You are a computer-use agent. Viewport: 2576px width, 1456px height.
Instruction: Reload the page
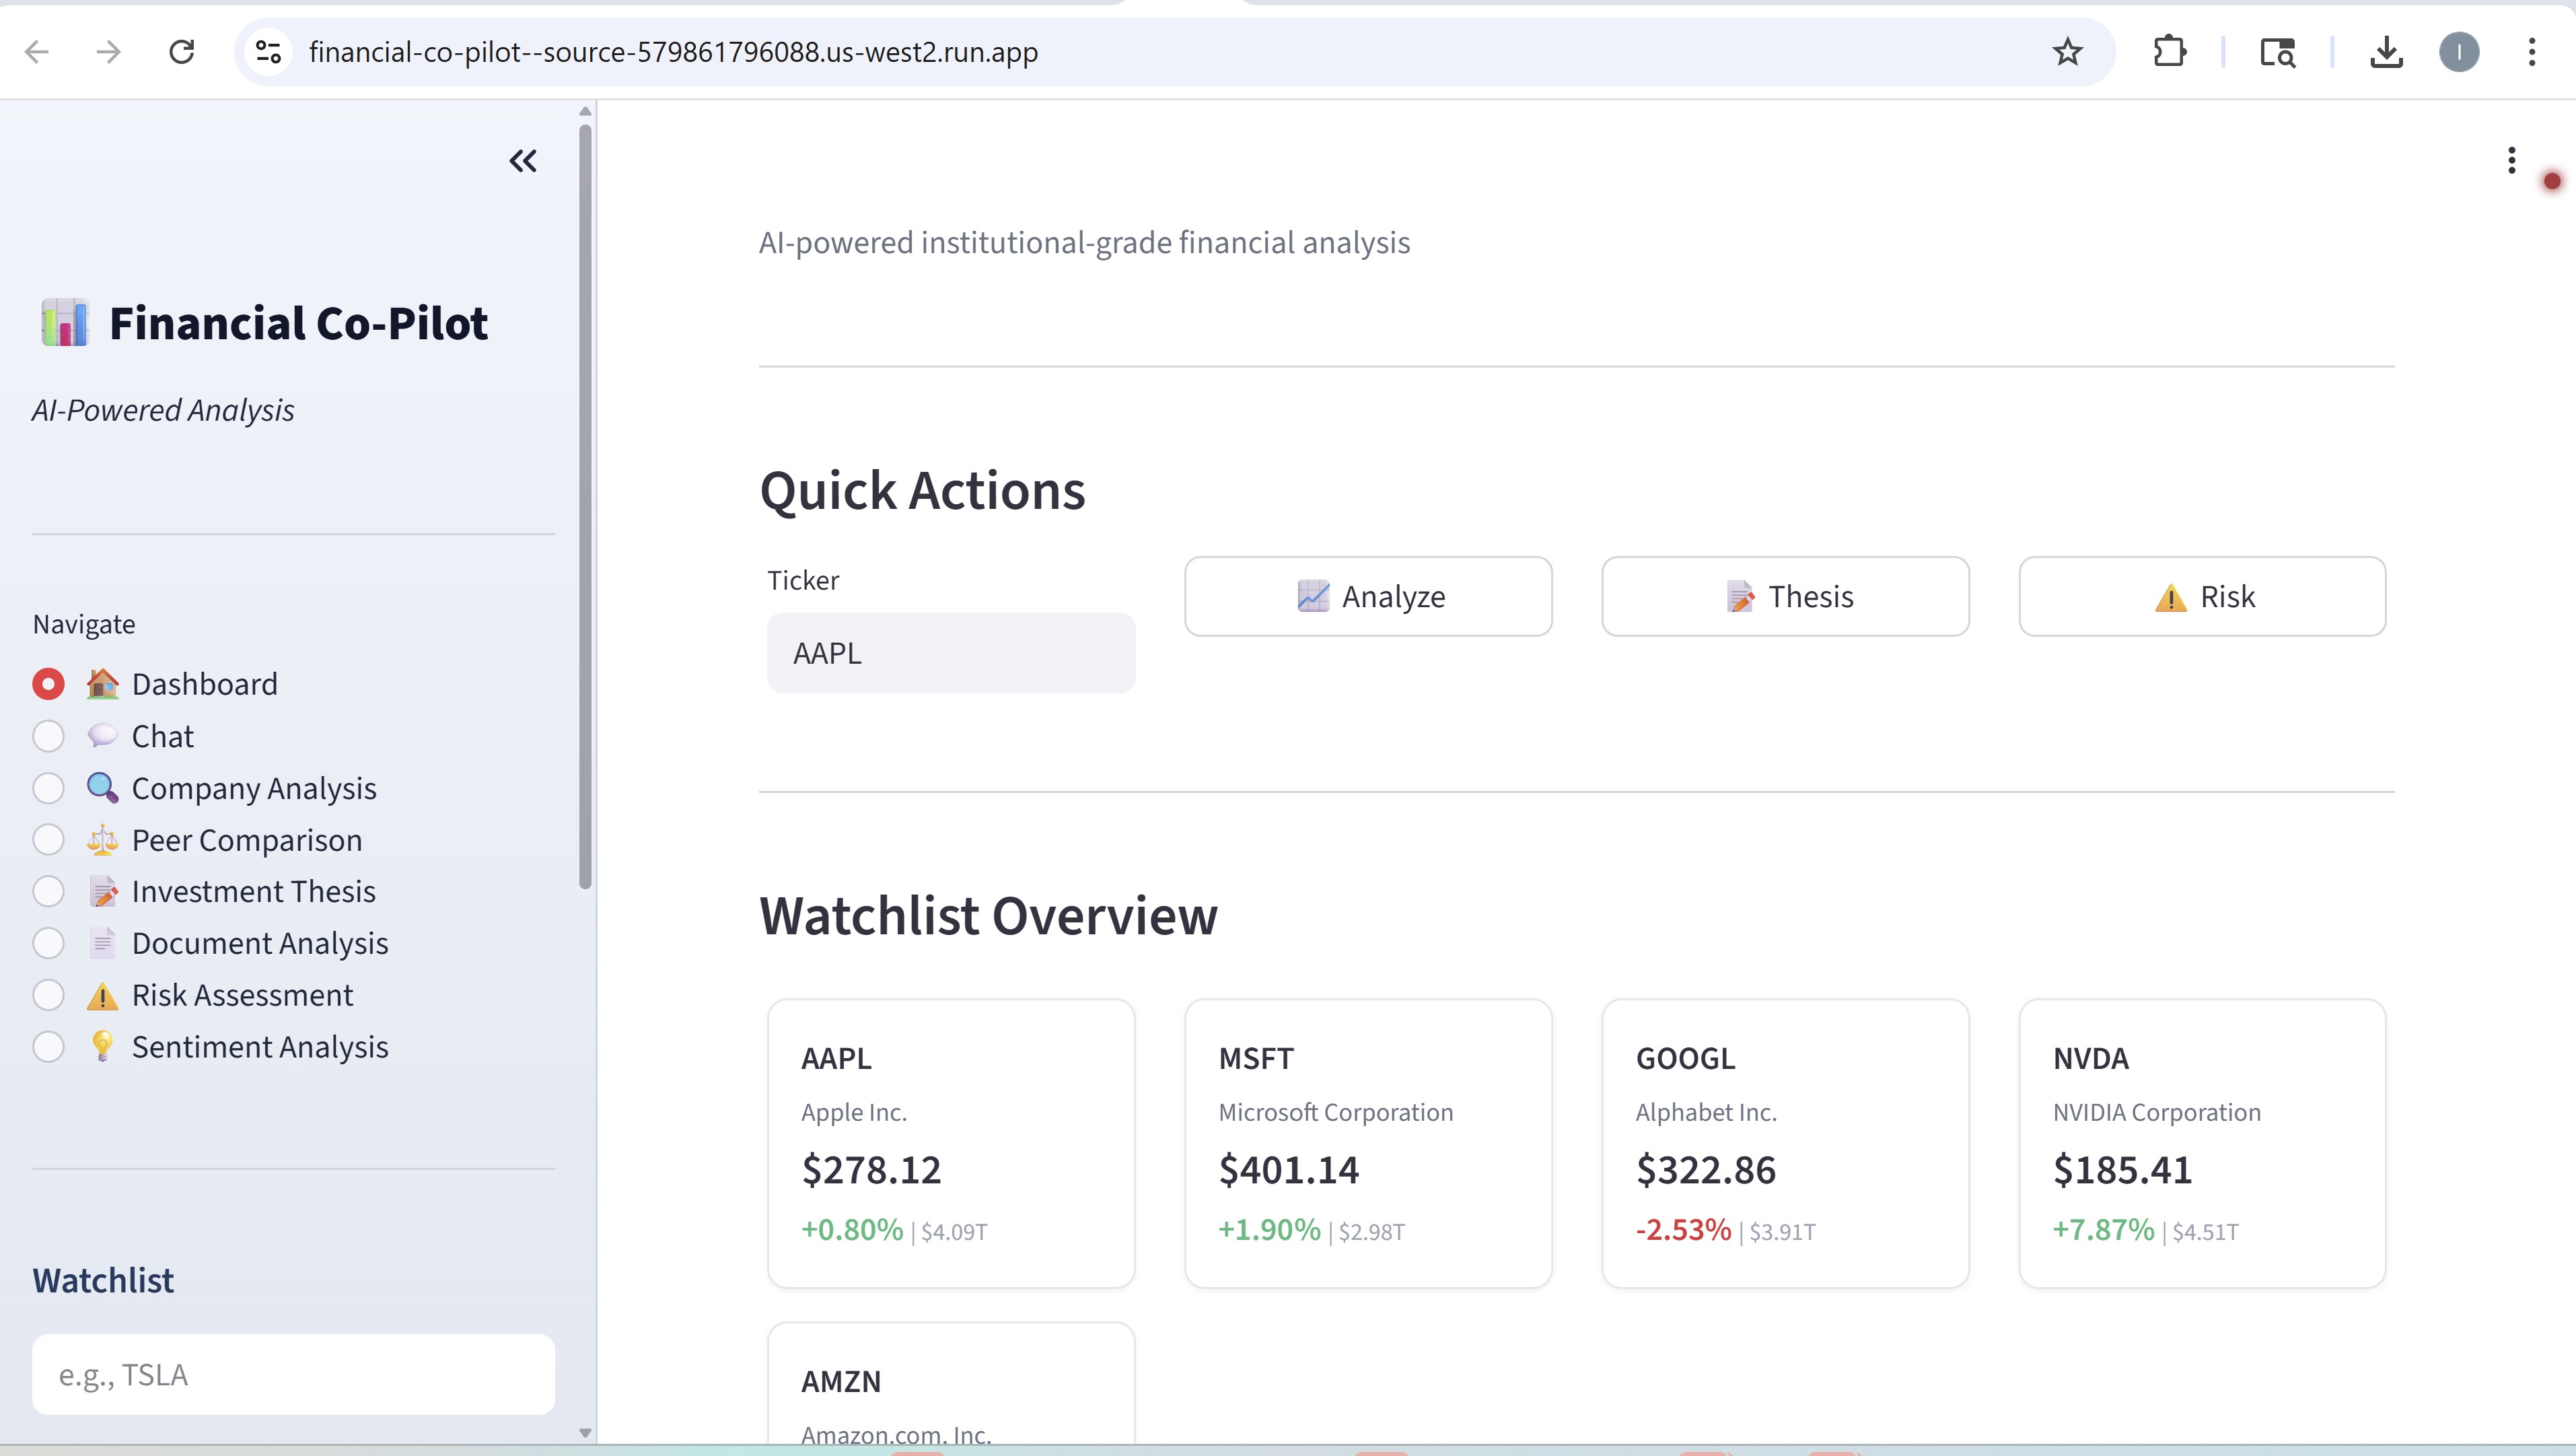[181, 52]
